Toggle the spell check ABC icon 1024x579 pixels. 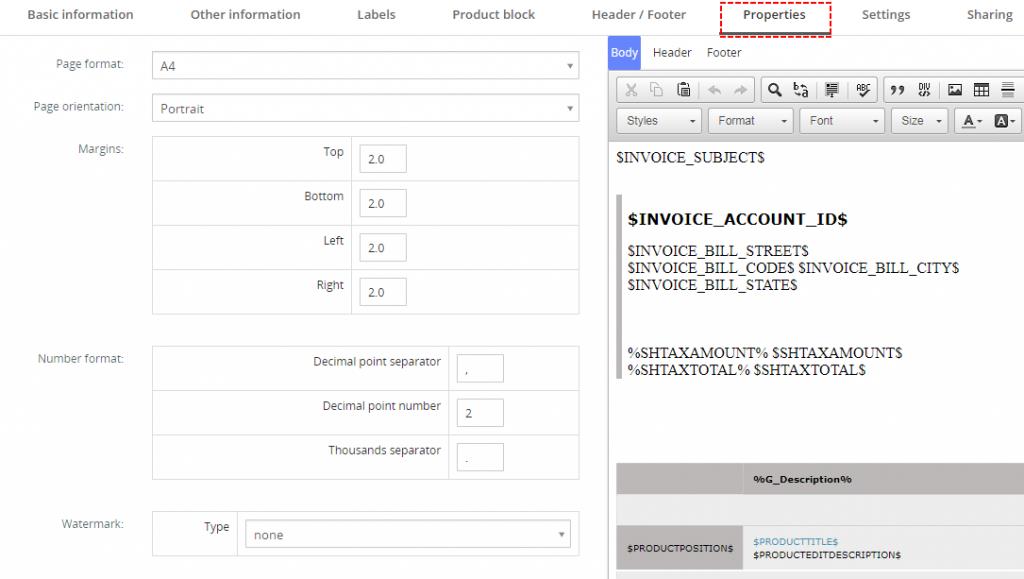tap(863, 90)
